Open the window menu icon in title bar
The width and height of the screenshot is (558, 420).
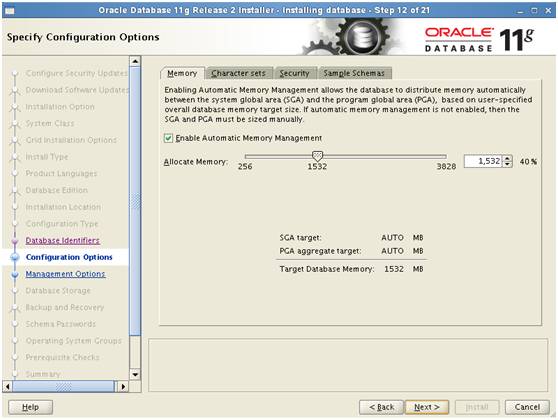click(10, 10)
